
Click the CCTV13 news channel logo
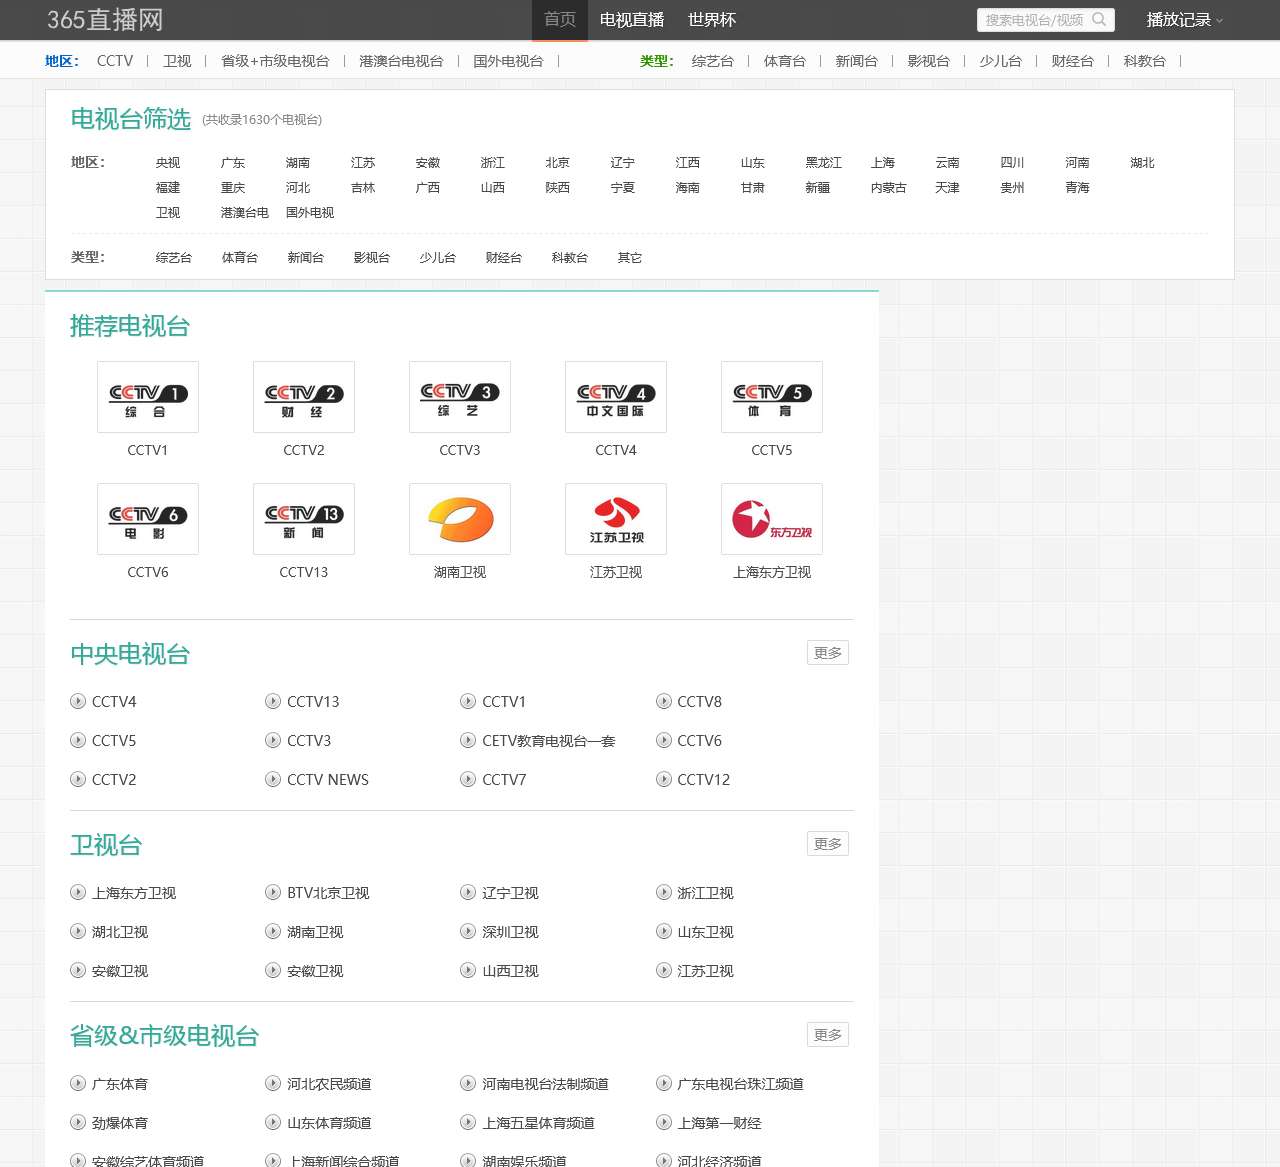[x=303, y=518]
